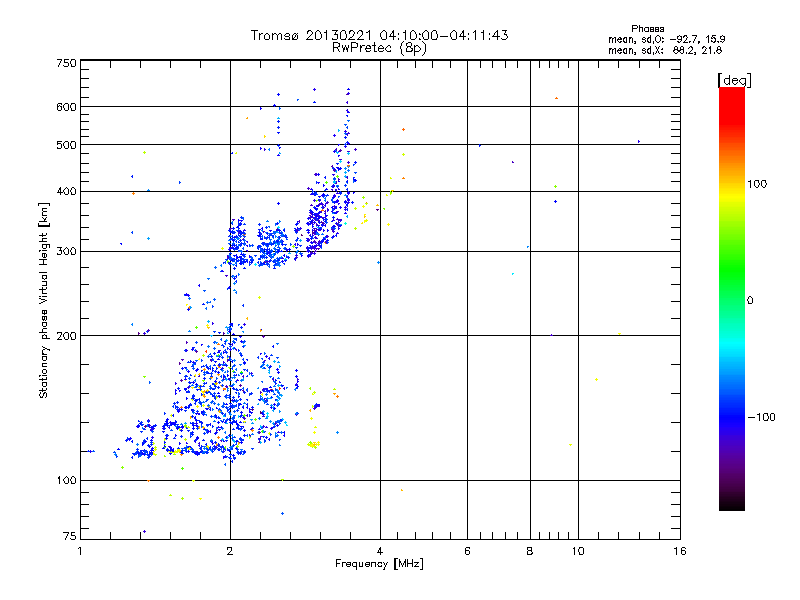This screenshot has height=600, width=800.
Task: Click the '100' colorbar tick label
Action: tap(757, 184)
